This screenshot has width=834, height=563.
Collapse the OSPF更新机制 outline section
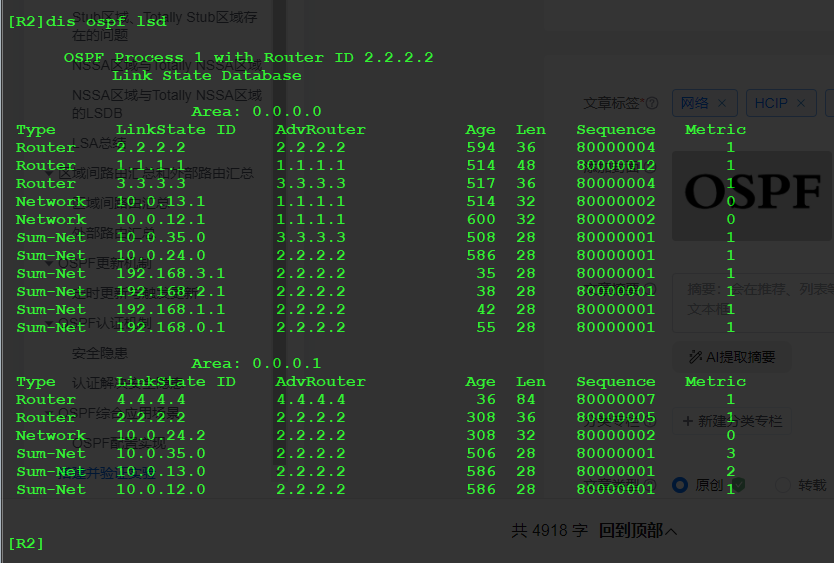[49, 263]
